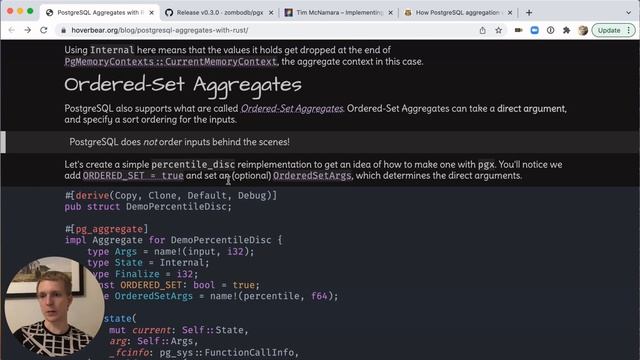Close the How PostgreSQL aggregation tab

tap(510, 13)
